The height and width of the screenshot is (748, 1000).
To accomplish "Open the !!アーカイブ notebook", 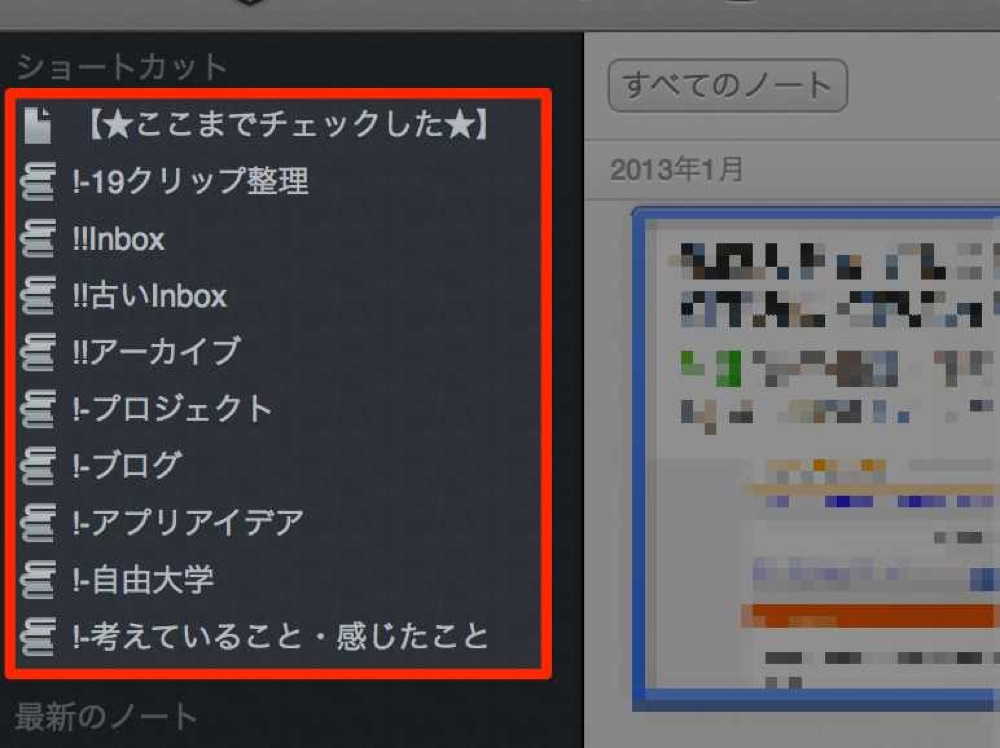I will pos(157,352).
